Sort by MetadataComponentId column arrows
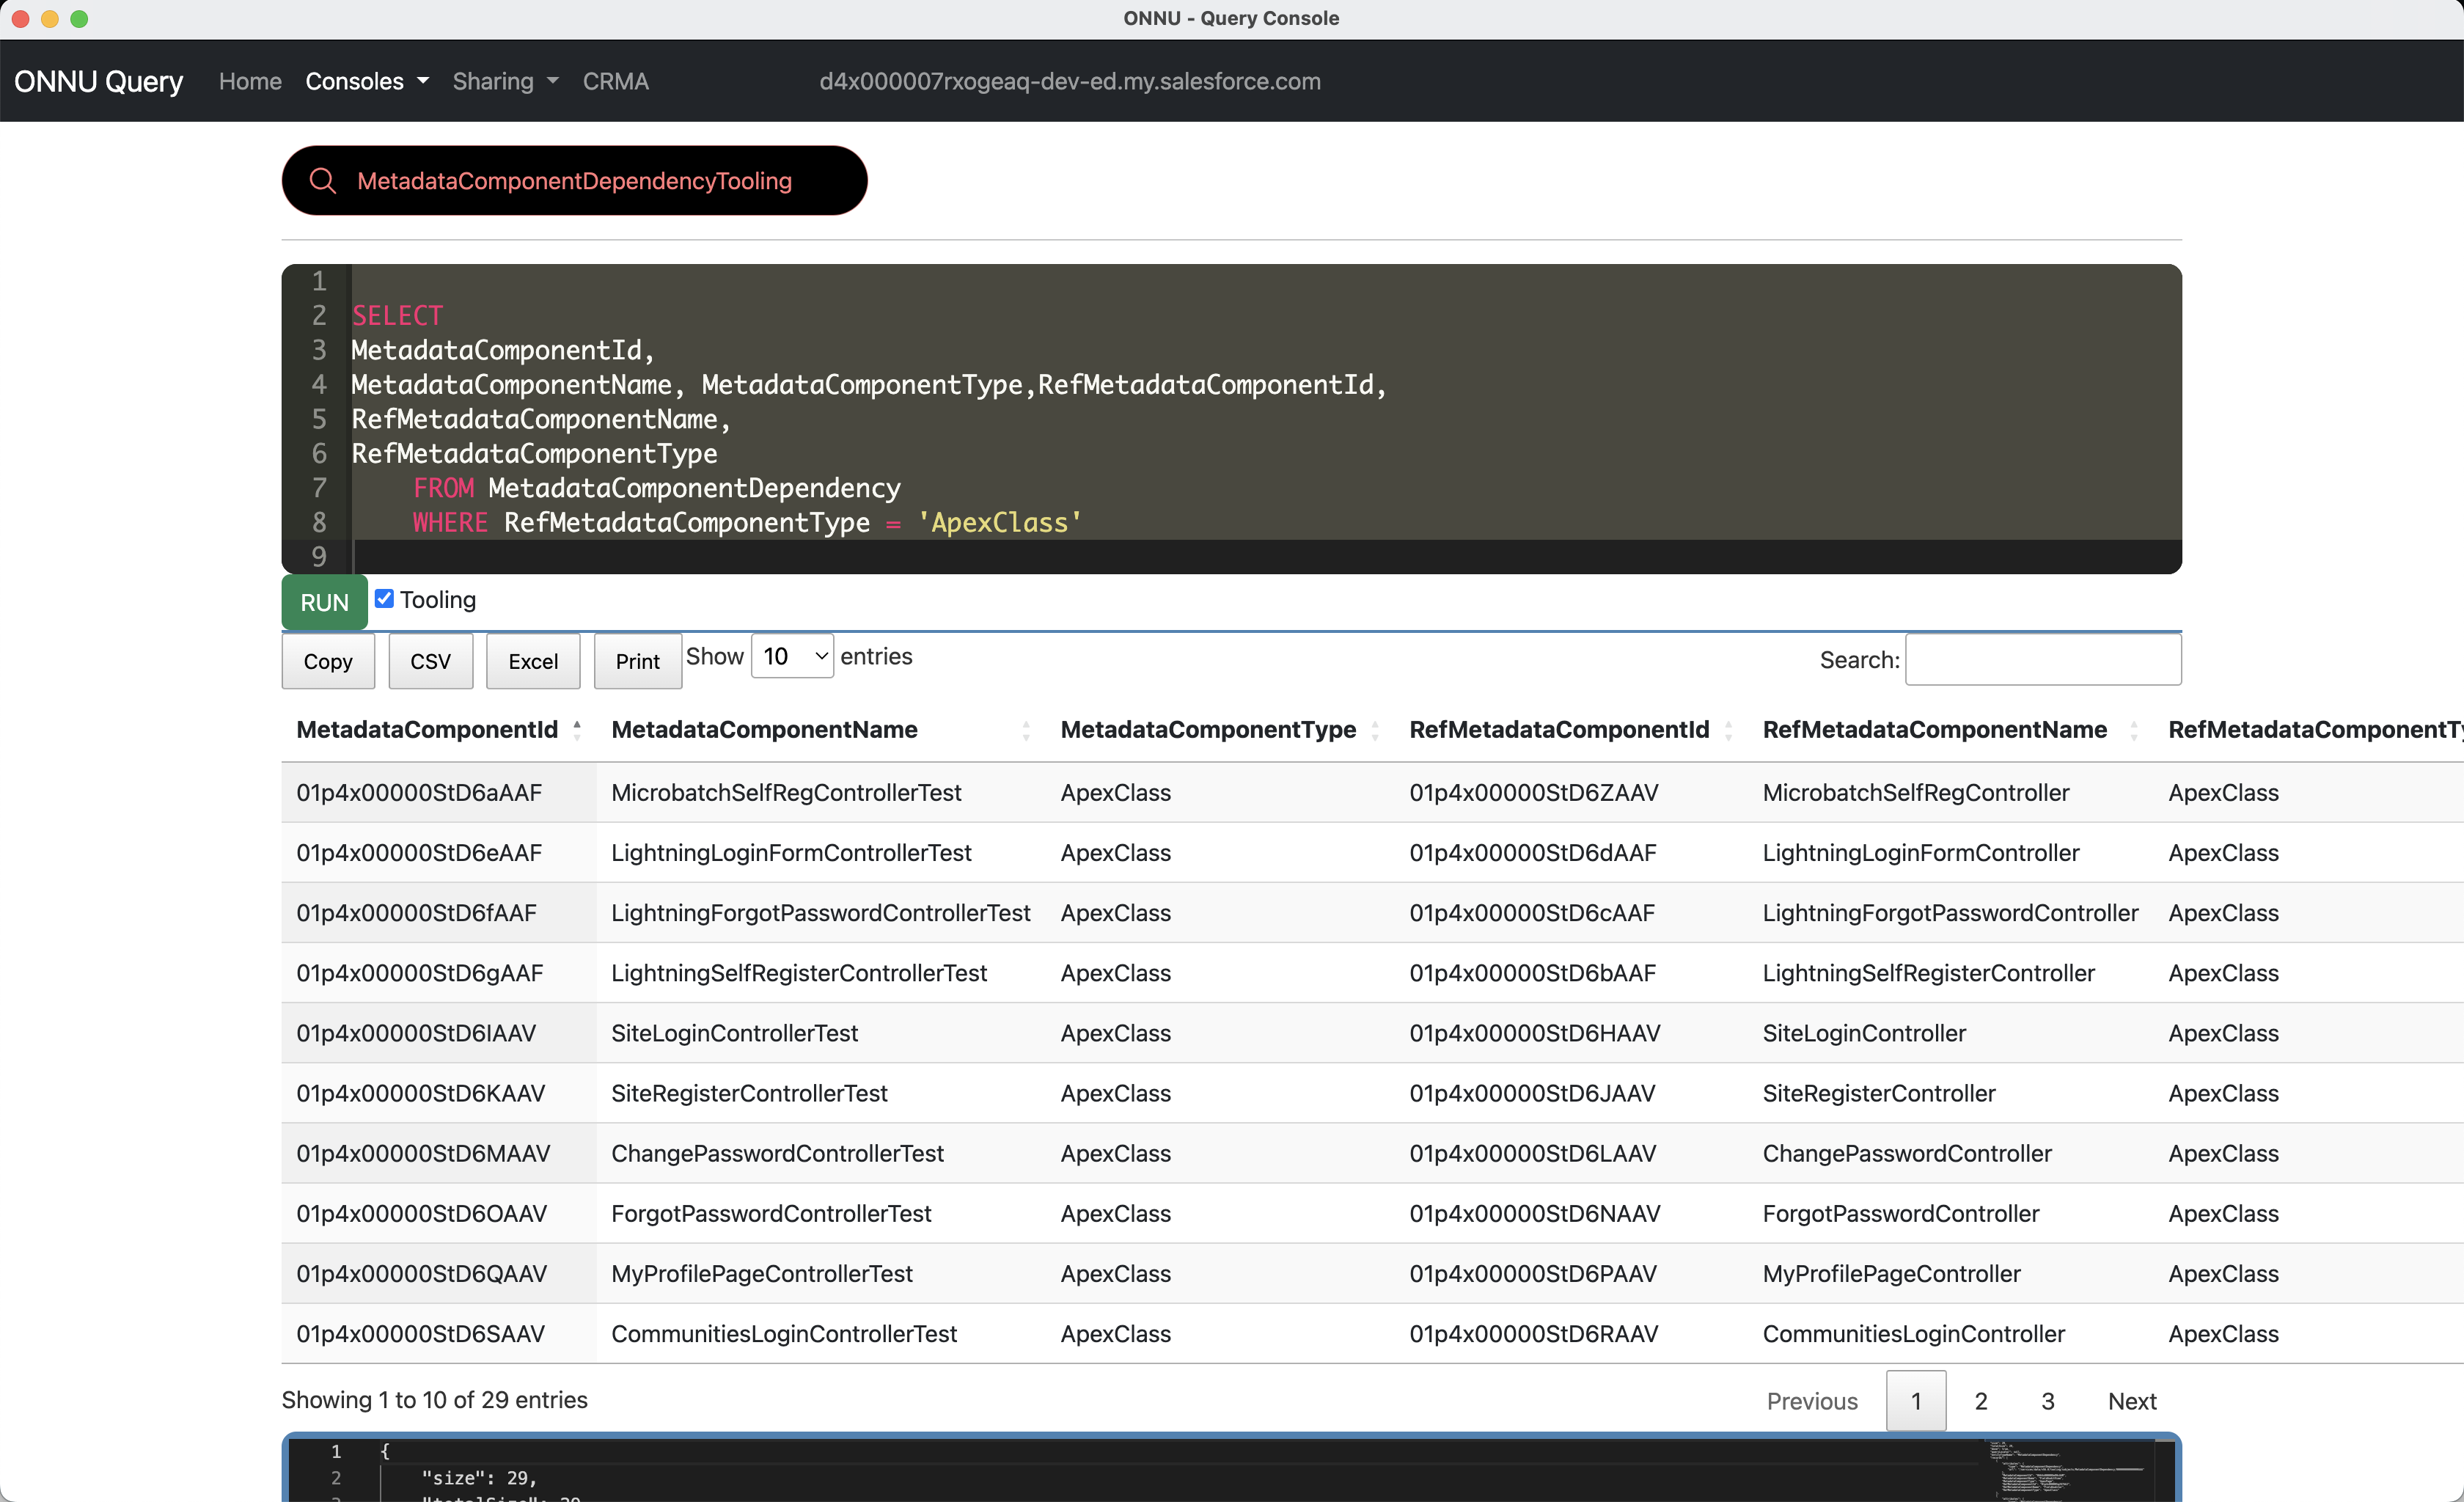The height and width of the screenshot is (1502, 2464). click(577, 730)
